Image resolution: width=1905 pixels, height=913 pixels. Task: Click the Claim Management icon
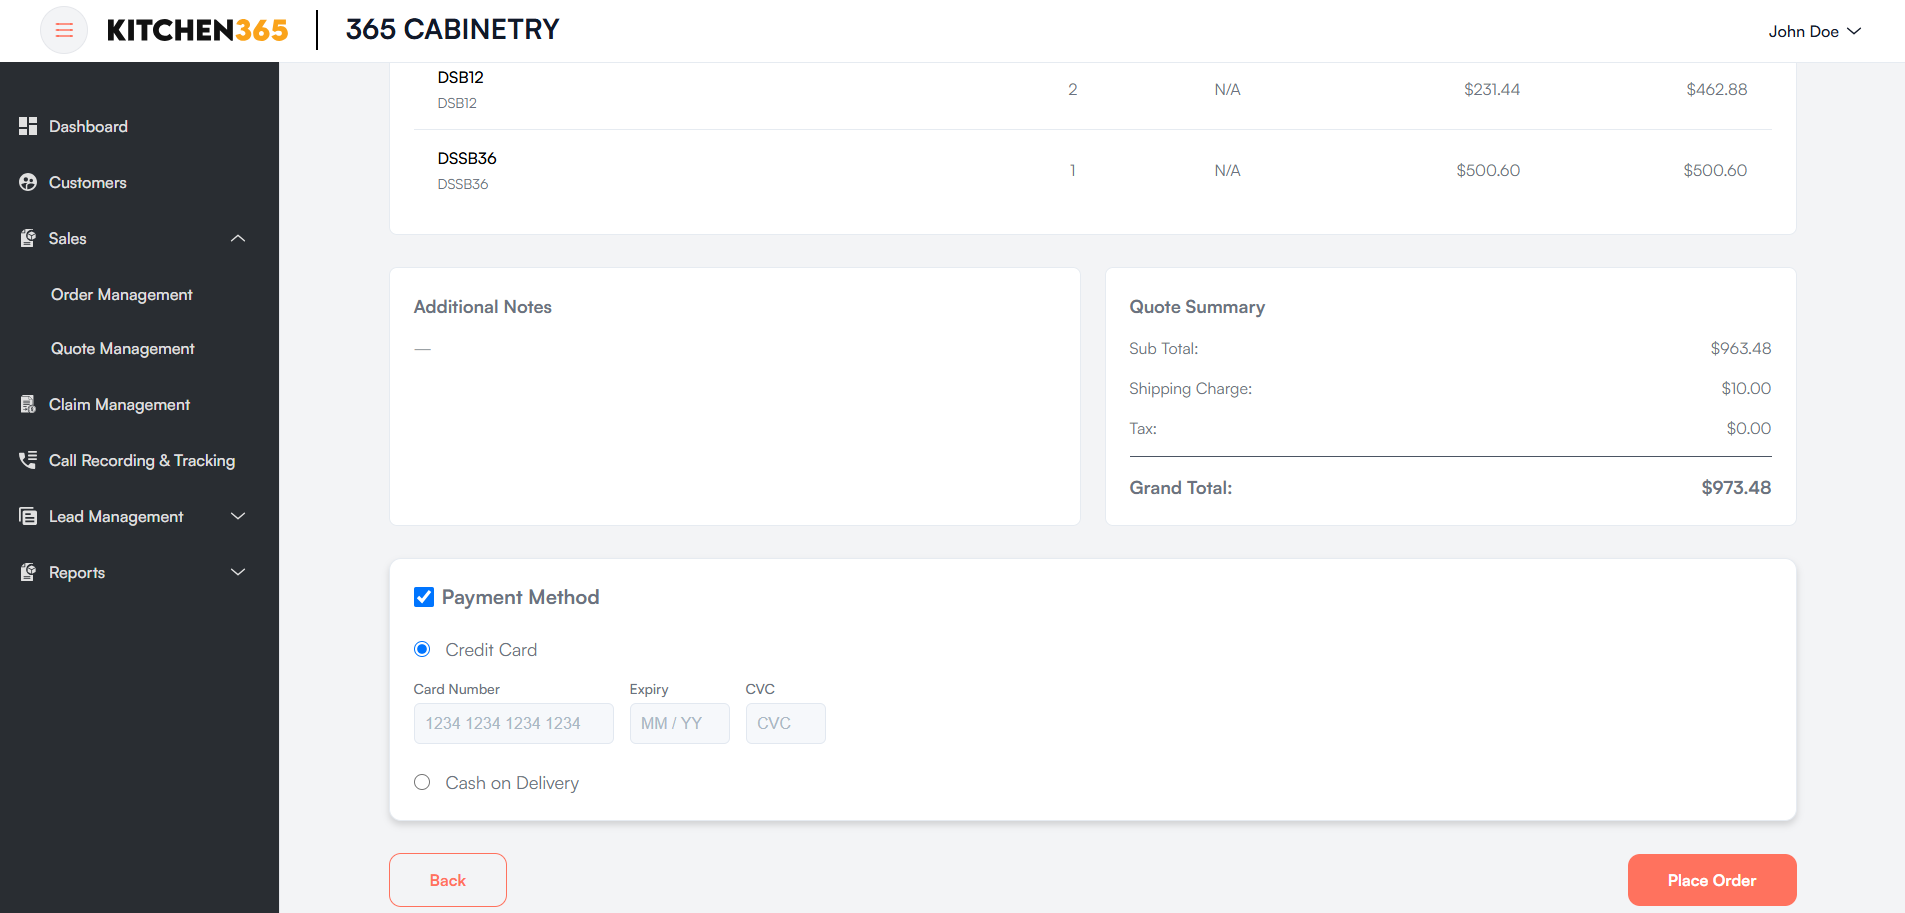(28, 404)
